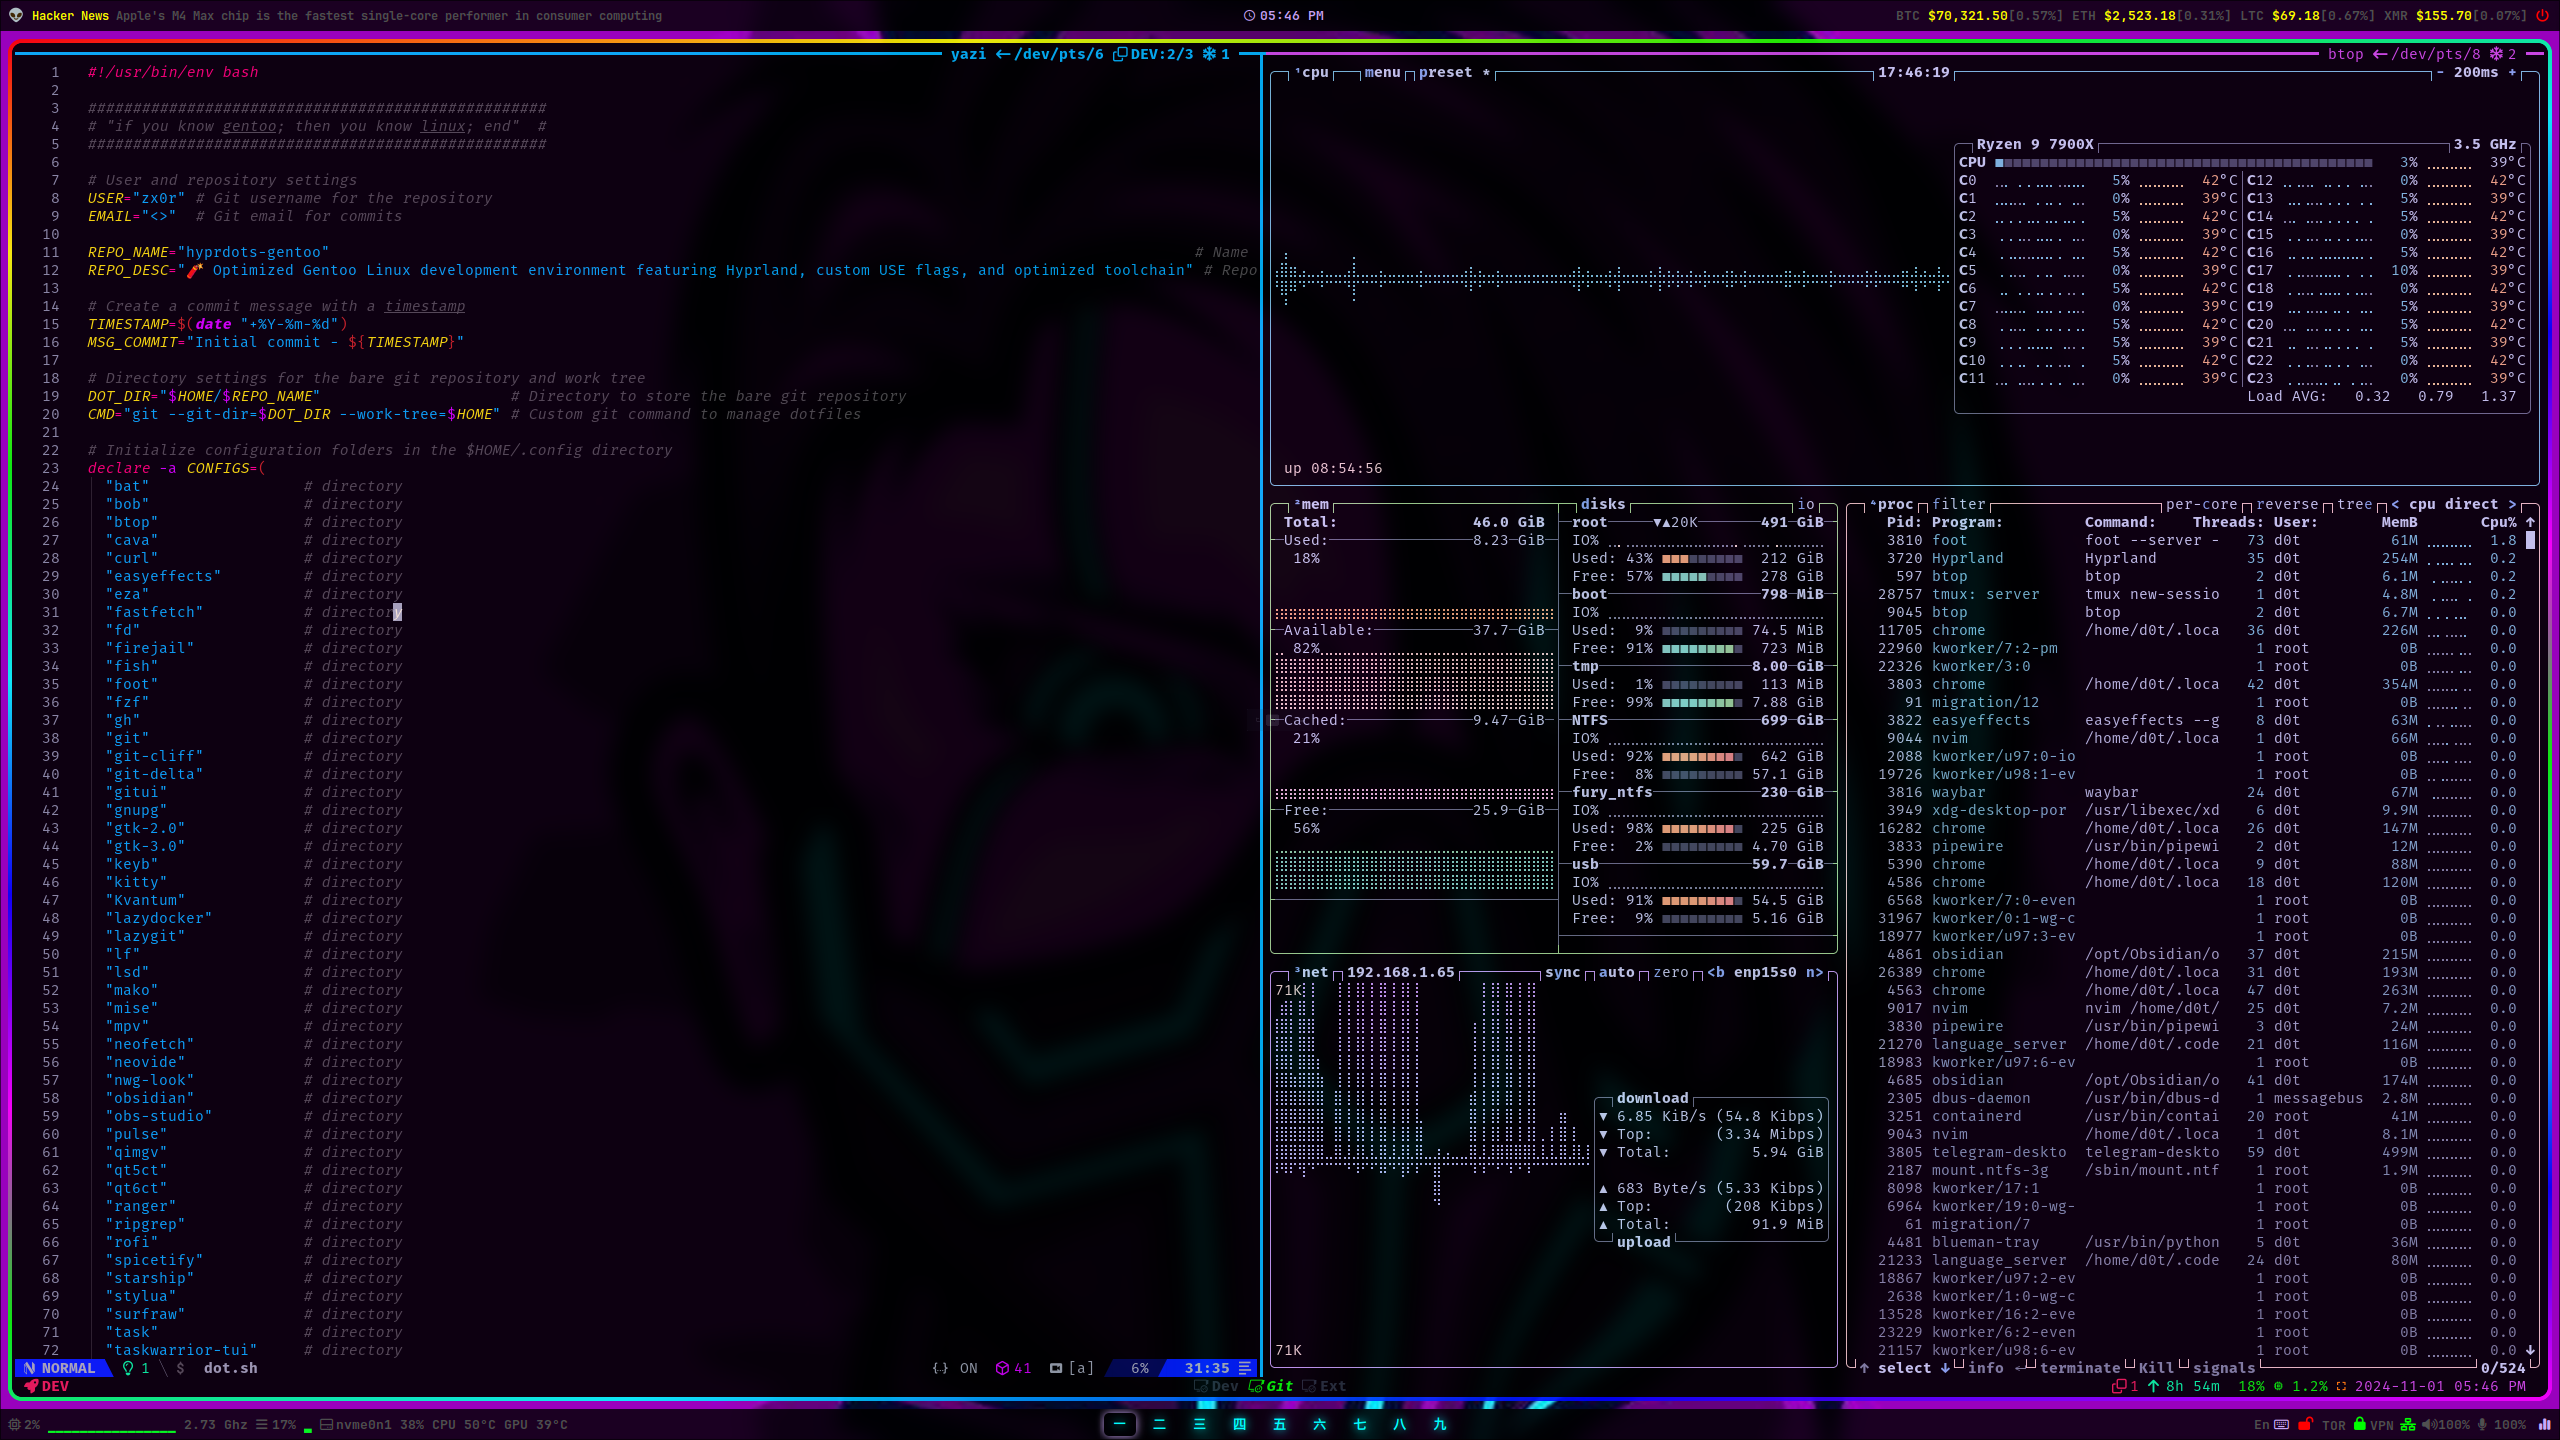
Task: Click left arrow before cpu direct sorting
Action: pos(2395,504)
